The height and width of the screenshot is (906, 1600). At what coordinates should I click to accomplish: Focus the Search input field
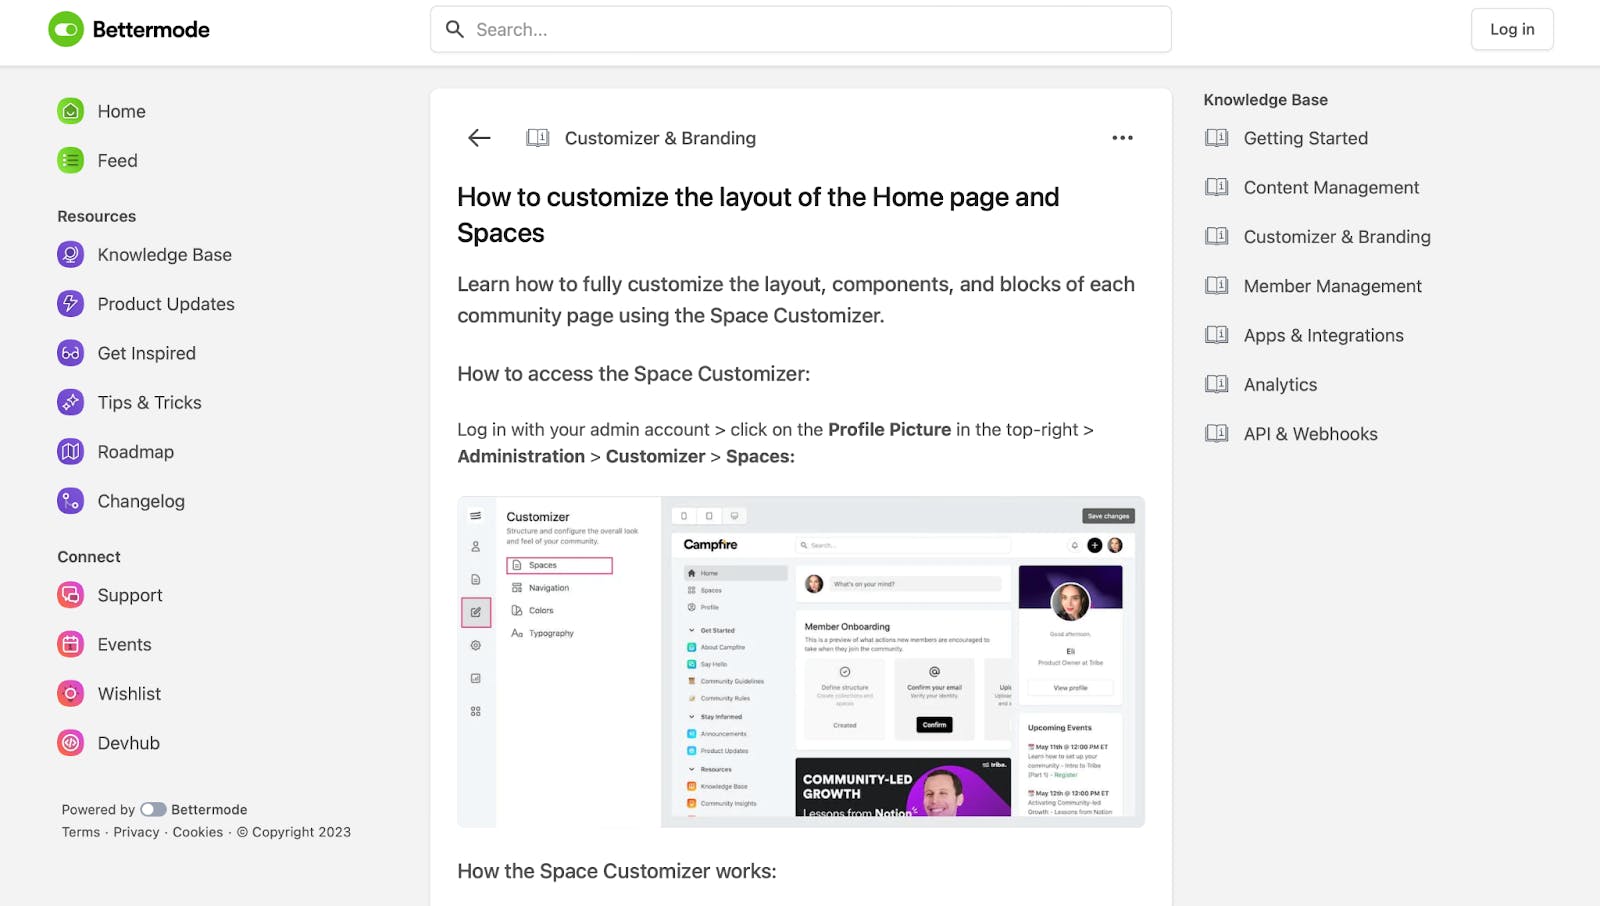click(x=801, y=29)
